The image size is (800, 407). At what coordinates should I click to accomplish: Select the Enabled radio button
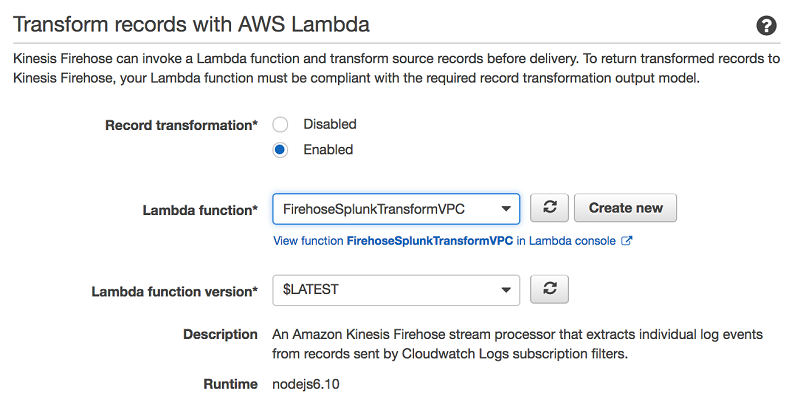pos(280,150)
